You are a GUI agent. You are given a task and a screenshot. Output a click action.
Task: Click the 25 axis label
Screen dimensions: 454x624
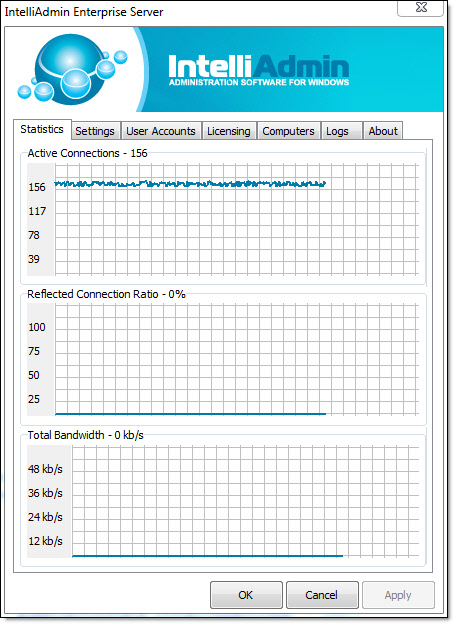pos(34,399)
